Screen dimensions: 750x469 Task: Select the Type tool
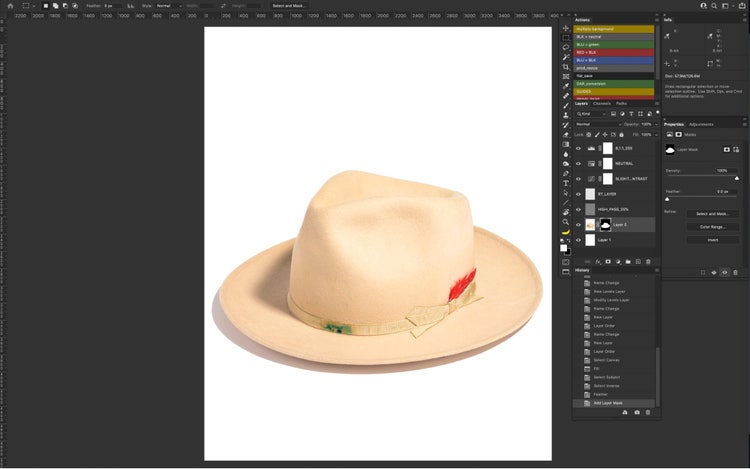[566, 183]
